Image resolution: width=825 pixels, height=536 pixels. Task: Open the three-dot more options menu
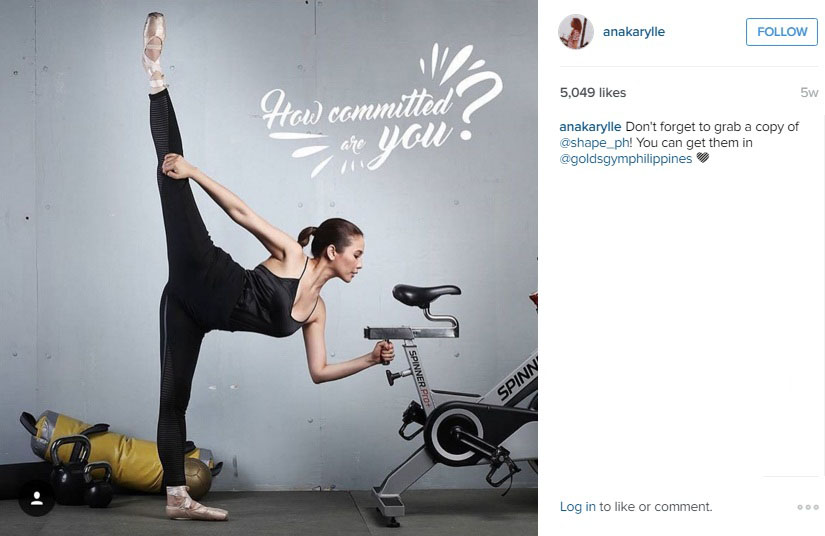click(808, 507)
